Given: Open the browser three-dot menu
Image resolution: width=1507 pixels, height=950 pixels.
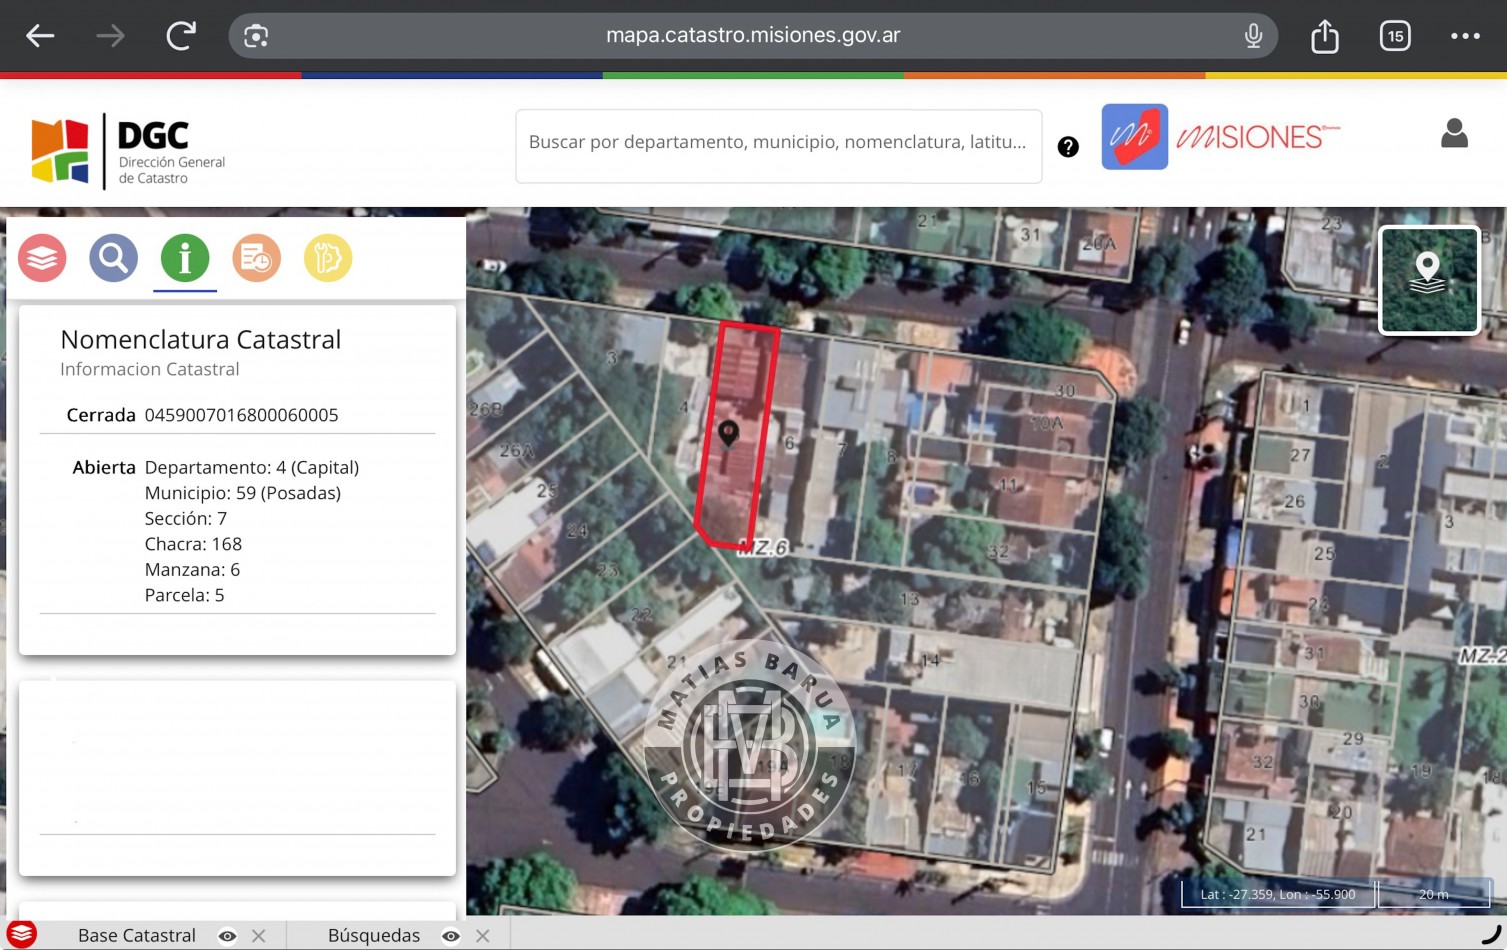Looking at the screenshot, I should tap(1465, 36).
